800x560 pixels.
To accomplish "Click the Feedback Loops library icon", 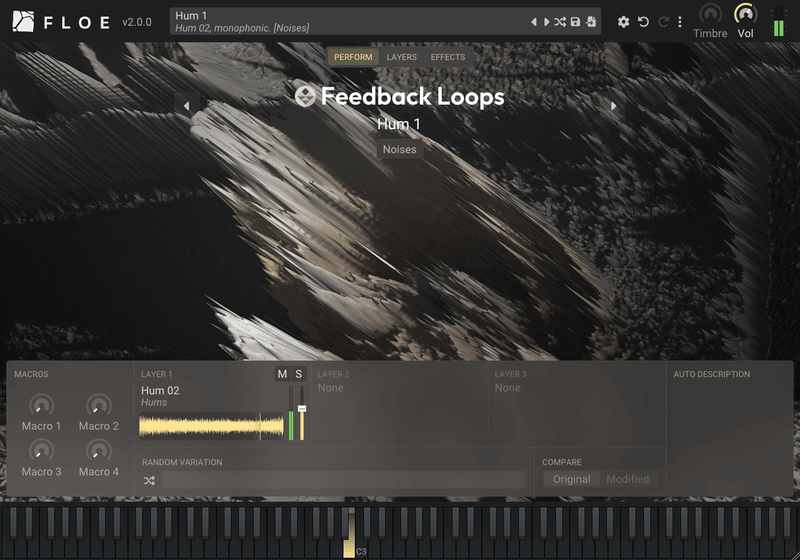I will 305,96.
